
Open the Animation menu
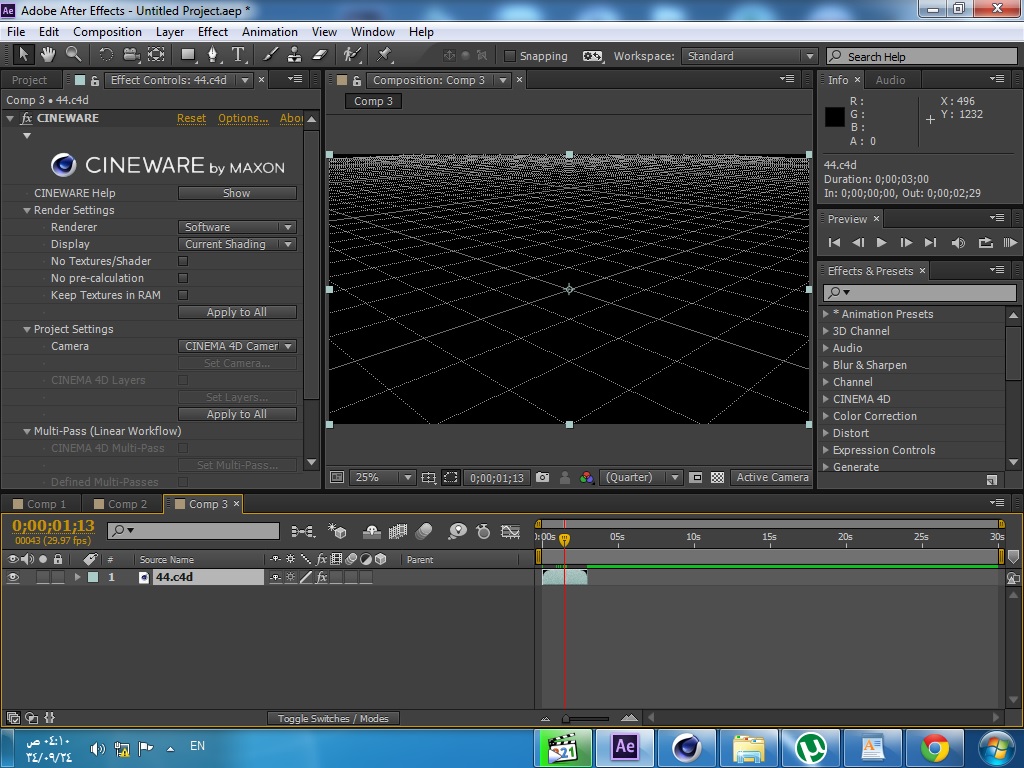(270, 32)
